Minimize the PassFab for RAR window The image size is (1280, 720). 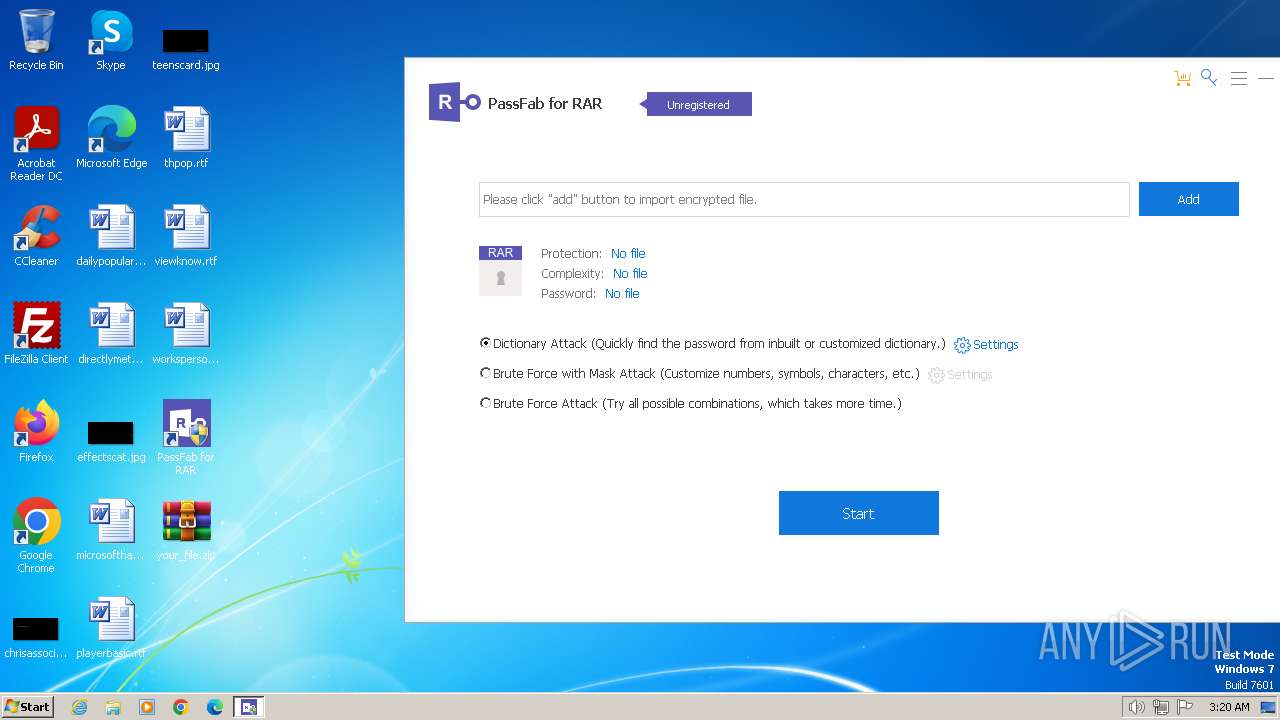pos(1265,78)
